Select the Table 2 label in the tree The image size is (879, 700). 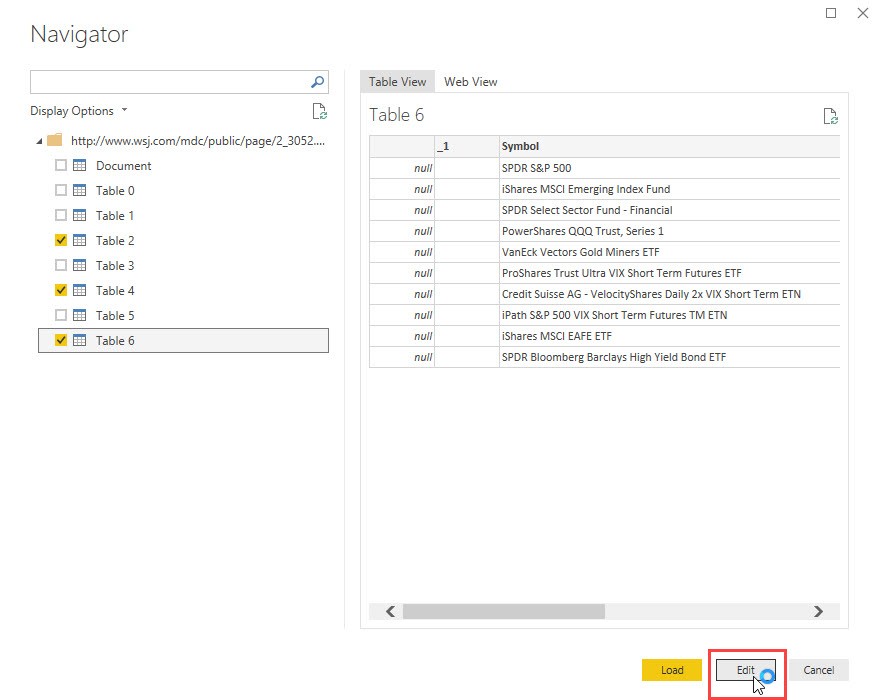[115, 240]
